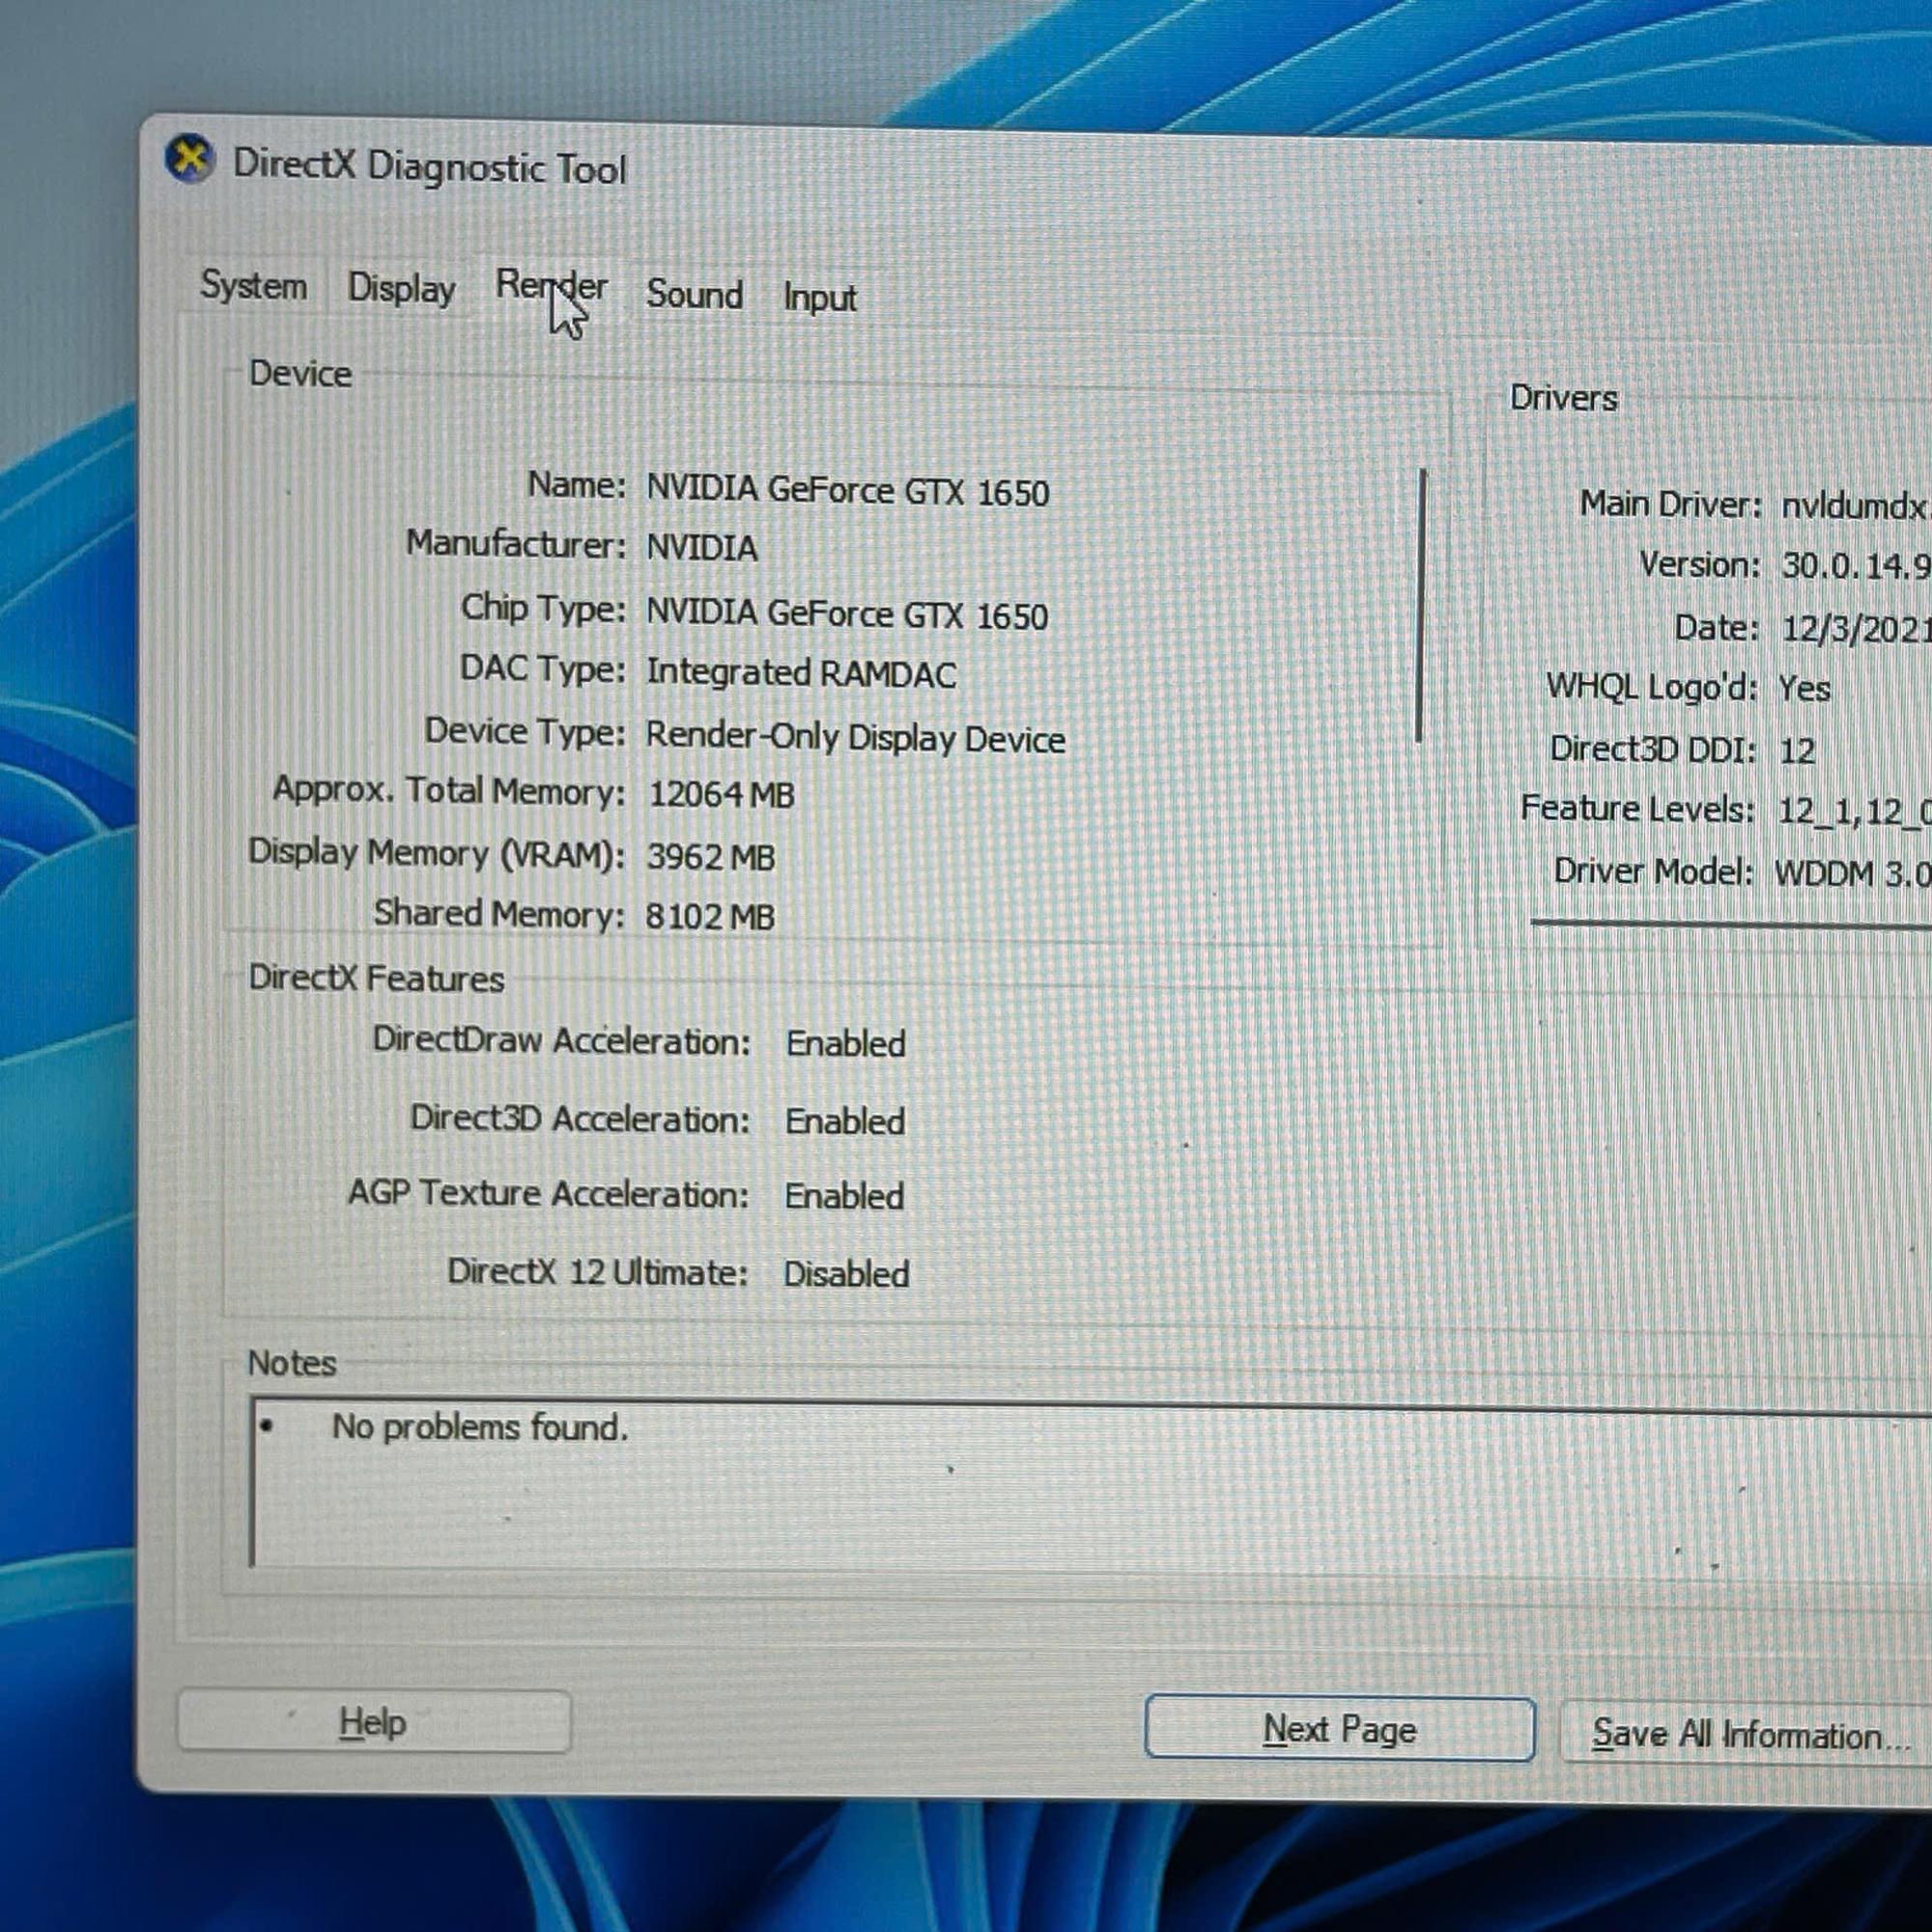Click Feature Levels '12_1,12_0' value

point(1854,811)
